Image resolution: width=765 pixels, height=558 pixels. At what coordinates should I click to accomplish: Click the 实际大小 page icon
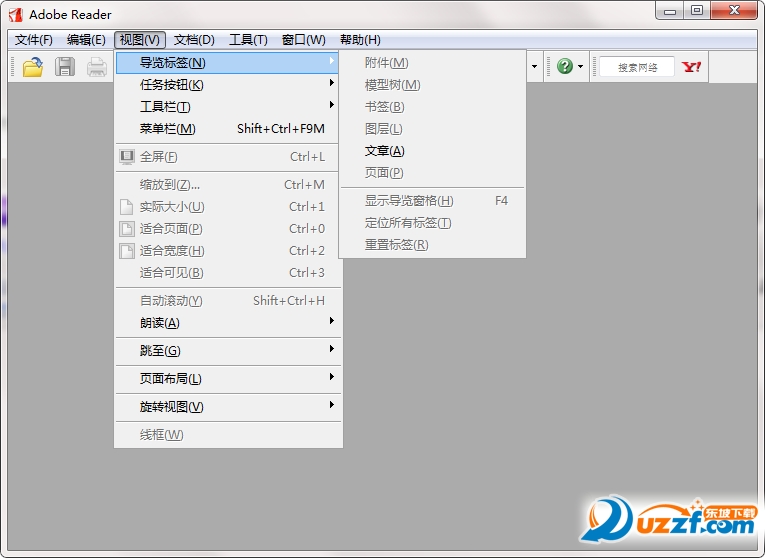(x=127, y=207)
